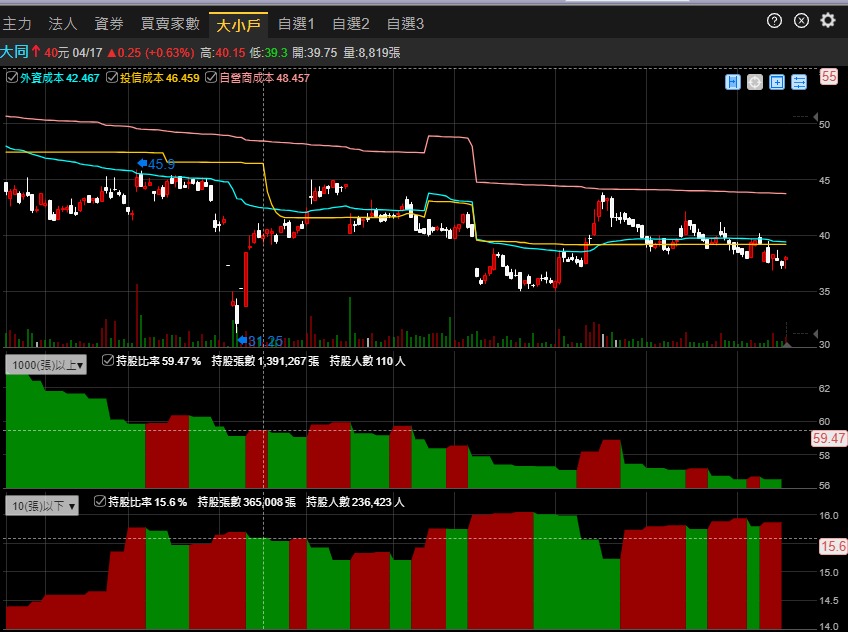Viewport: 848px width, 632px height.
Task: Toggle the crosshair target icon
Action: point(755,83)
